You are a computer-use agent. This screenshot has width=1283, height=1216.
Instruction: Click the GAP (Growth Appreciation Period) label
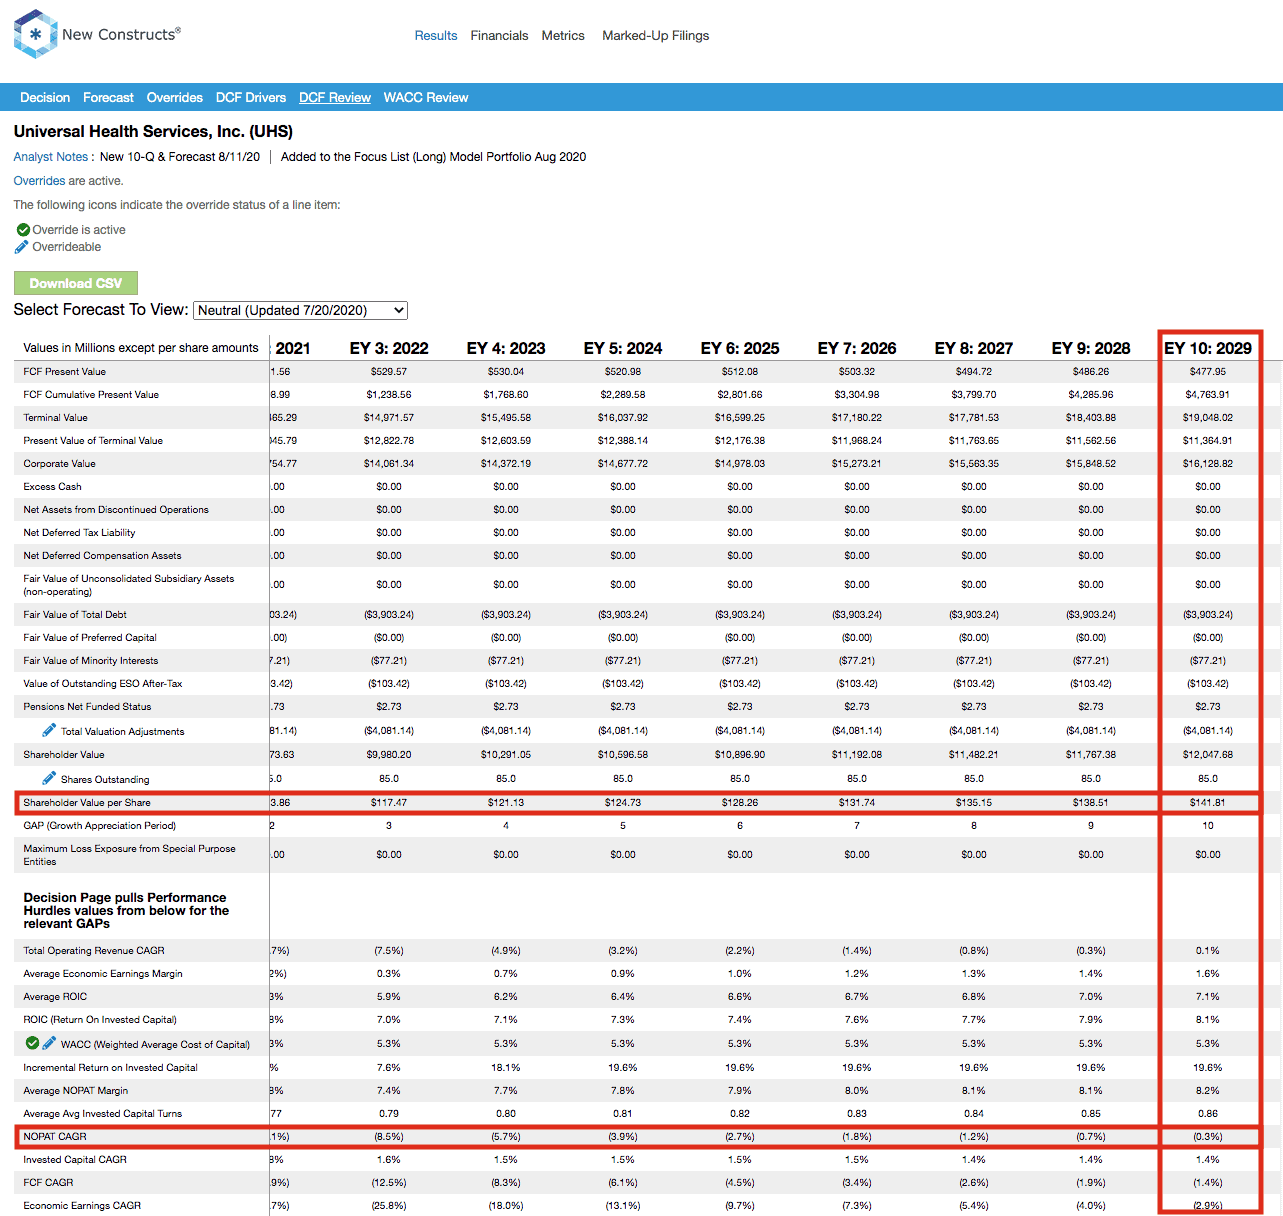click(x=100, y=826)
